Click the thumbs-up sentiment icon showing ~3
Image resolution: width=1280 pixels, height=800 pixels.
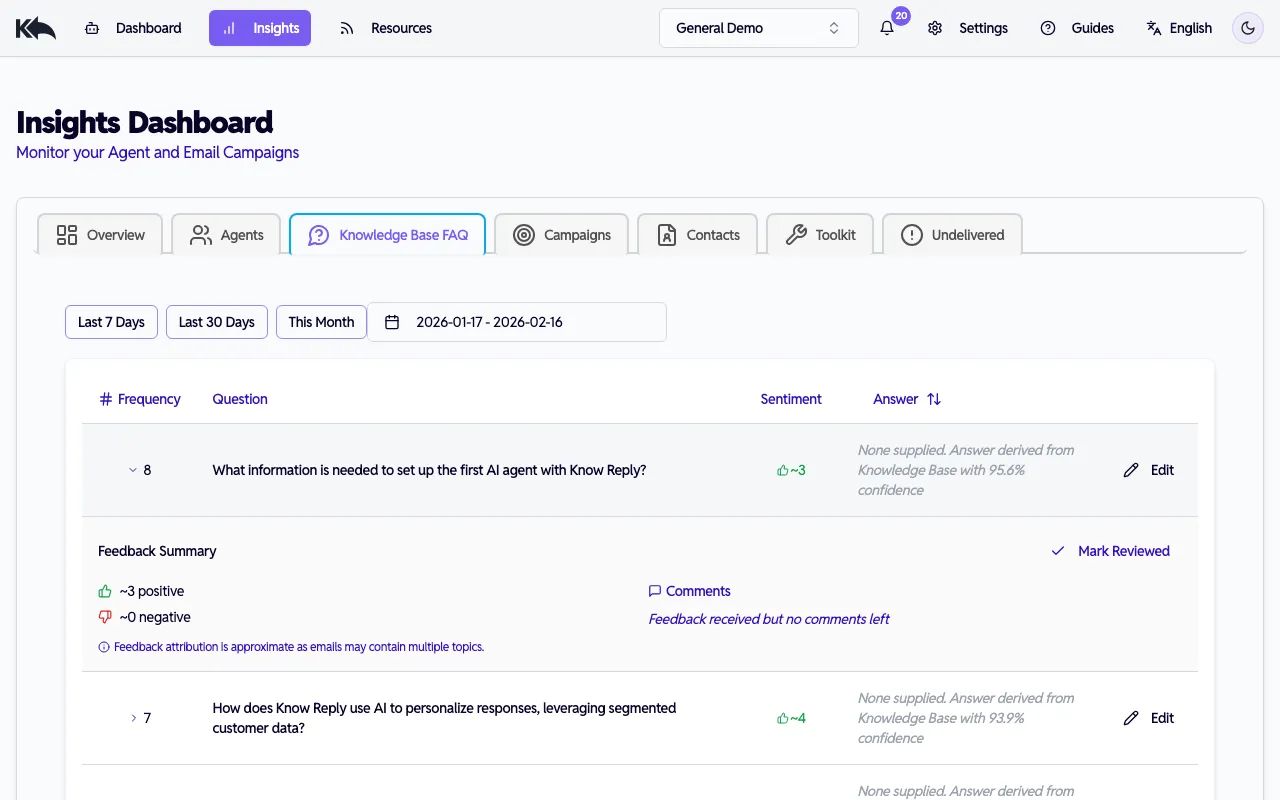pyautogui.click(x=781, y=470)
